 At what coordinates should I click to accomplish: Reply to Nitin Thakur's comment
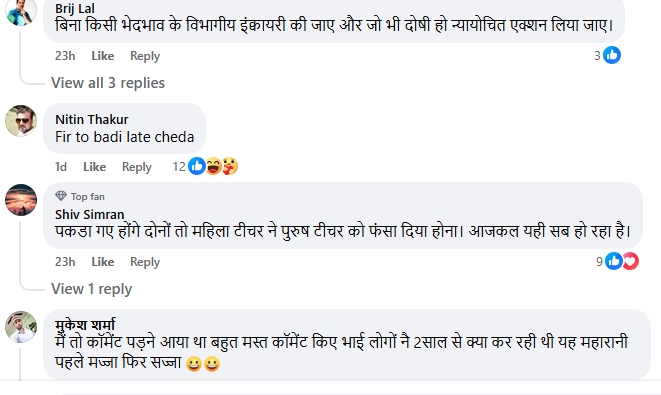pos(137,167)
